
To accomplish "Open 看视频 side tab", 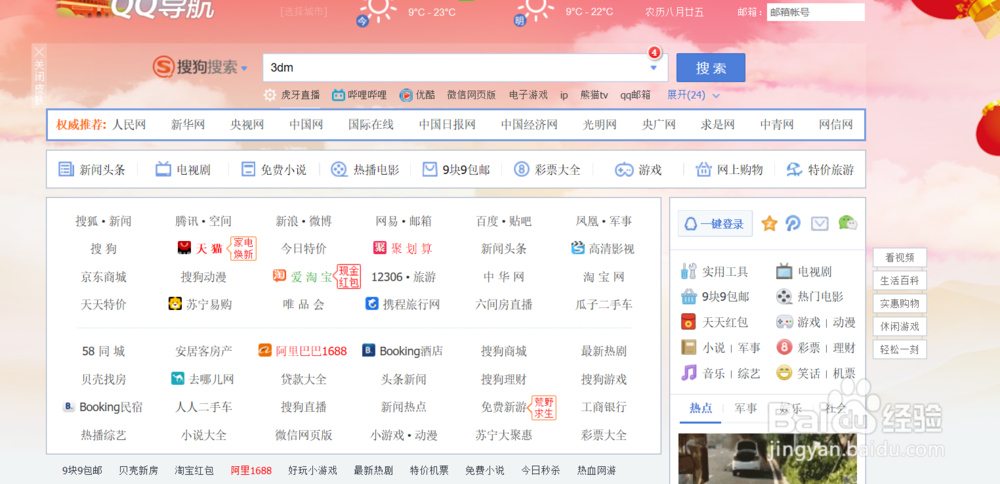I will coord(899,258).
